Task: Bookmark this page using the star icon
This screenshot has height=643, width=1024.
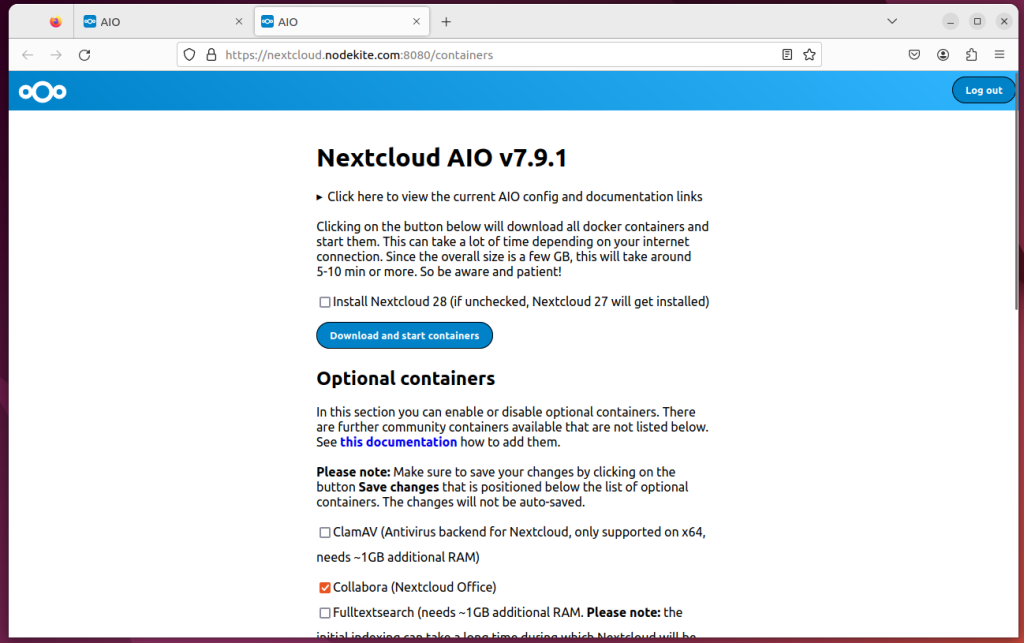Action: tap(809, 54)
